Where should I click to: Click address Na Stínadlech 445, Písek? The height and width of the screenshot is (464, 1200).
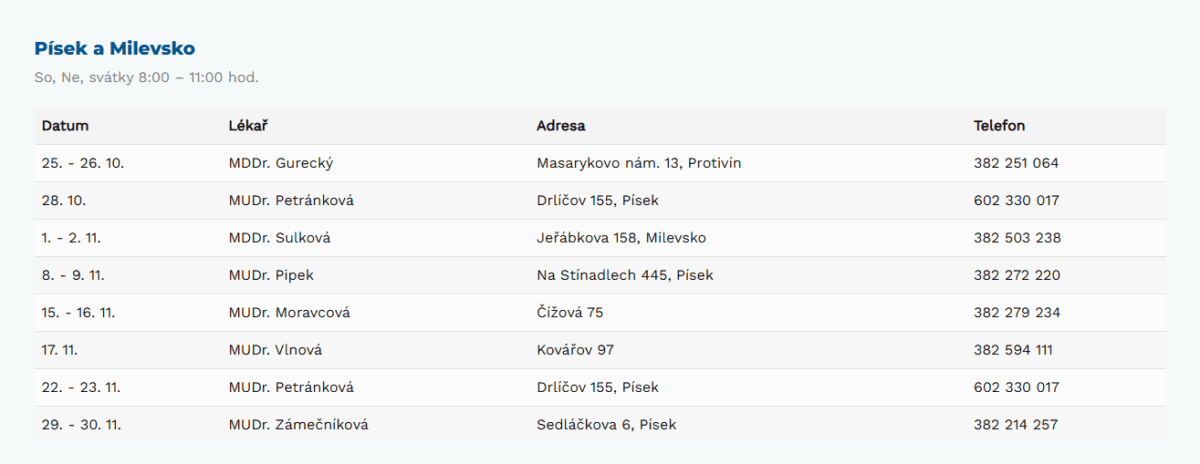coord(625,275)
